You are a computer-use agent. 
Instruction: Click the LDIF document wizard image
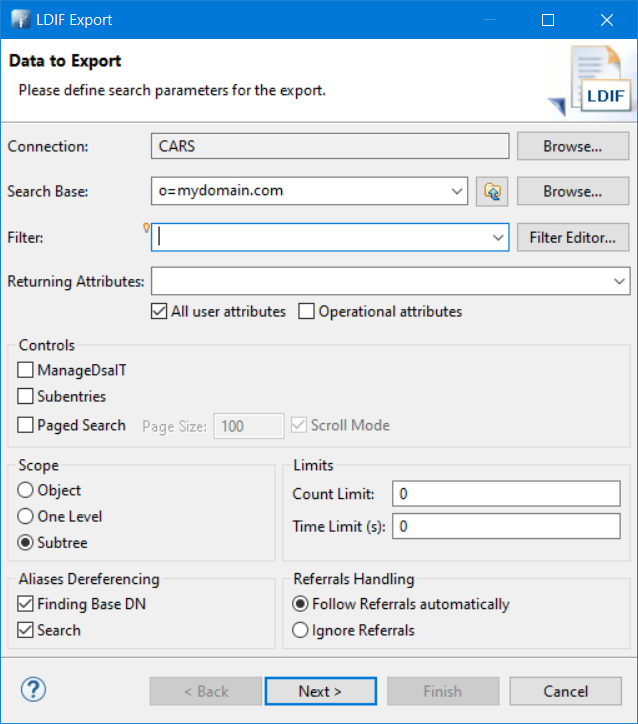pos(591,81)
